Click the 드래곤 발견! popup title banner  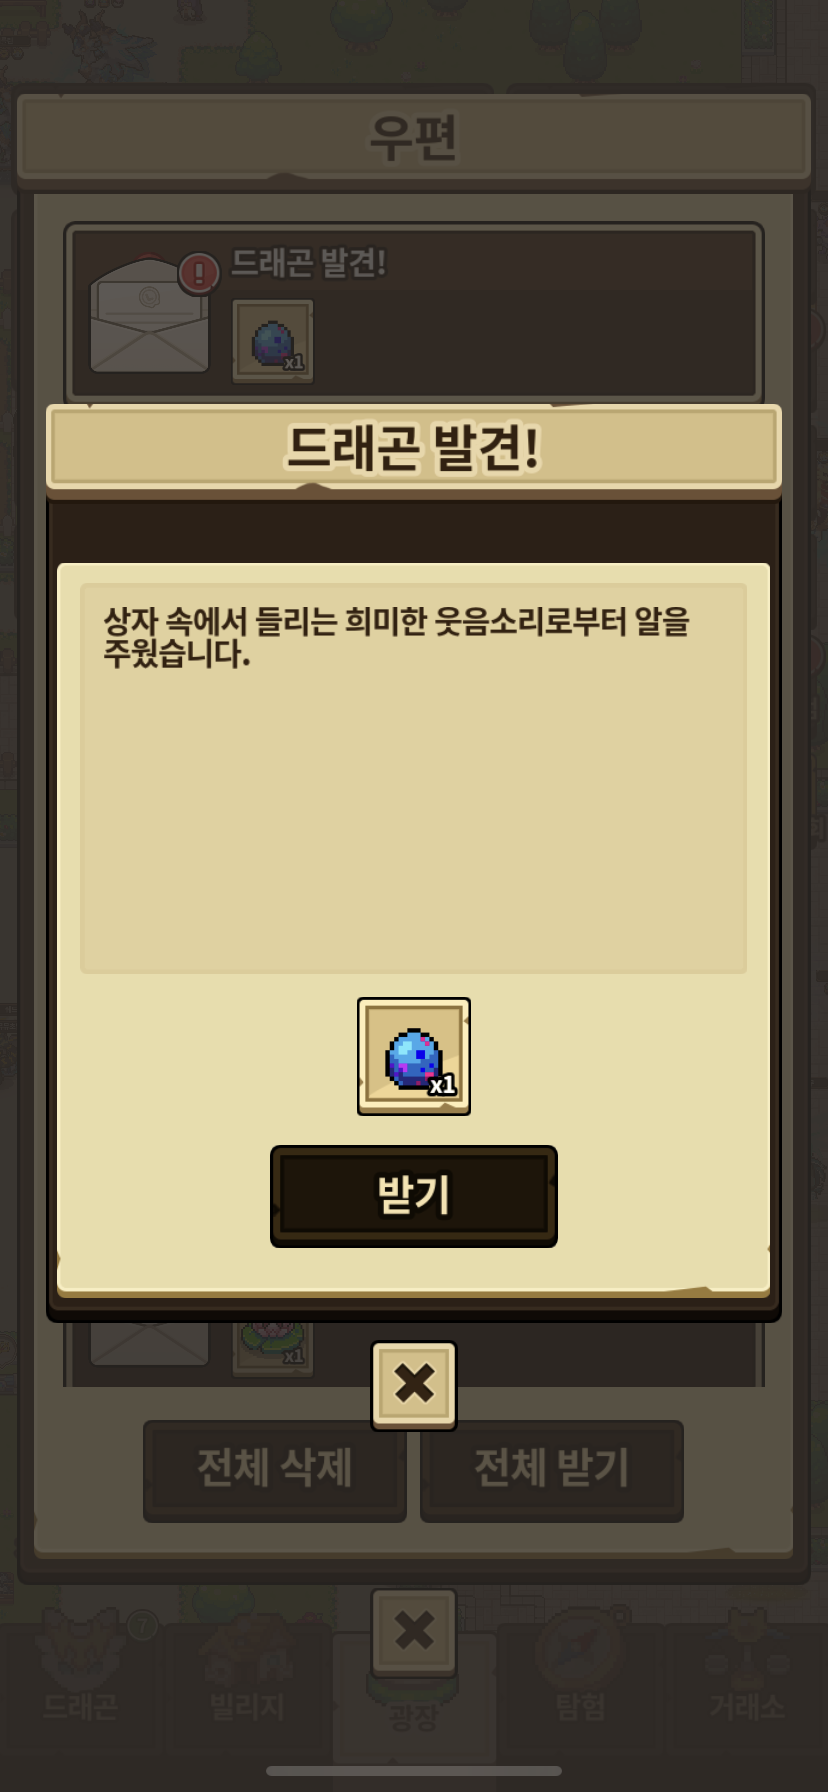coord(414,447)
